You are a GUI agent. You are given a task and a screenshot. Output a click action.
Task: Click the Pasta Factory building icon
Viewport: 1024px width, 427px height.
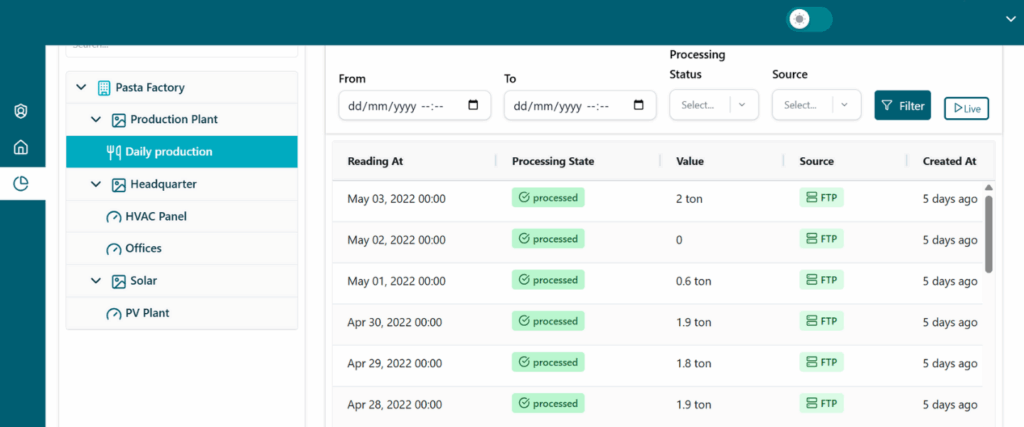104,88
